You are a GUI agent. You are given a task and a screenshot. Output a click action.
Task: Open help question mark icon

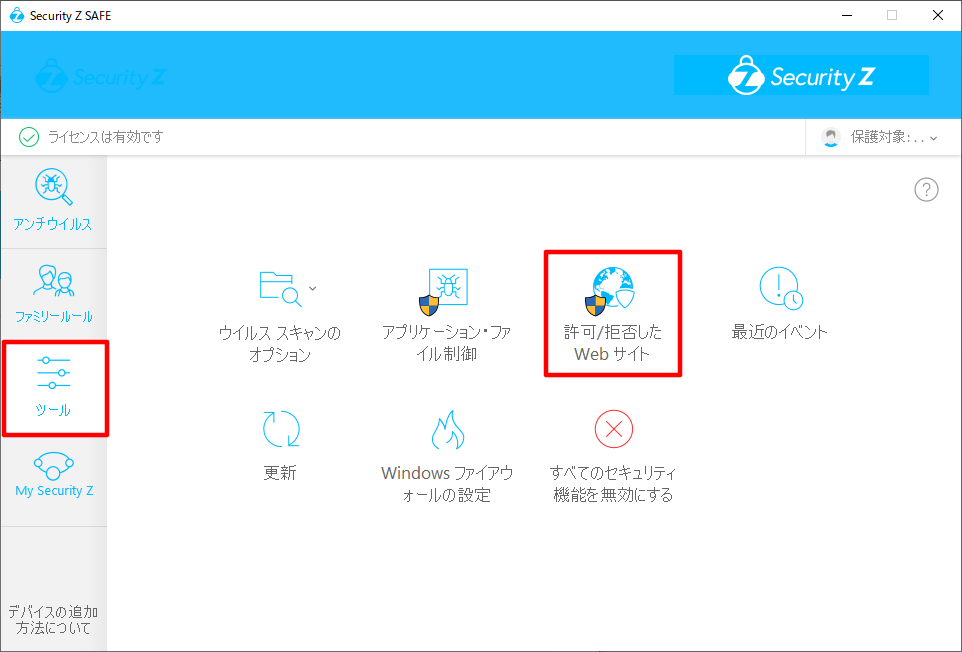point(926,190)
